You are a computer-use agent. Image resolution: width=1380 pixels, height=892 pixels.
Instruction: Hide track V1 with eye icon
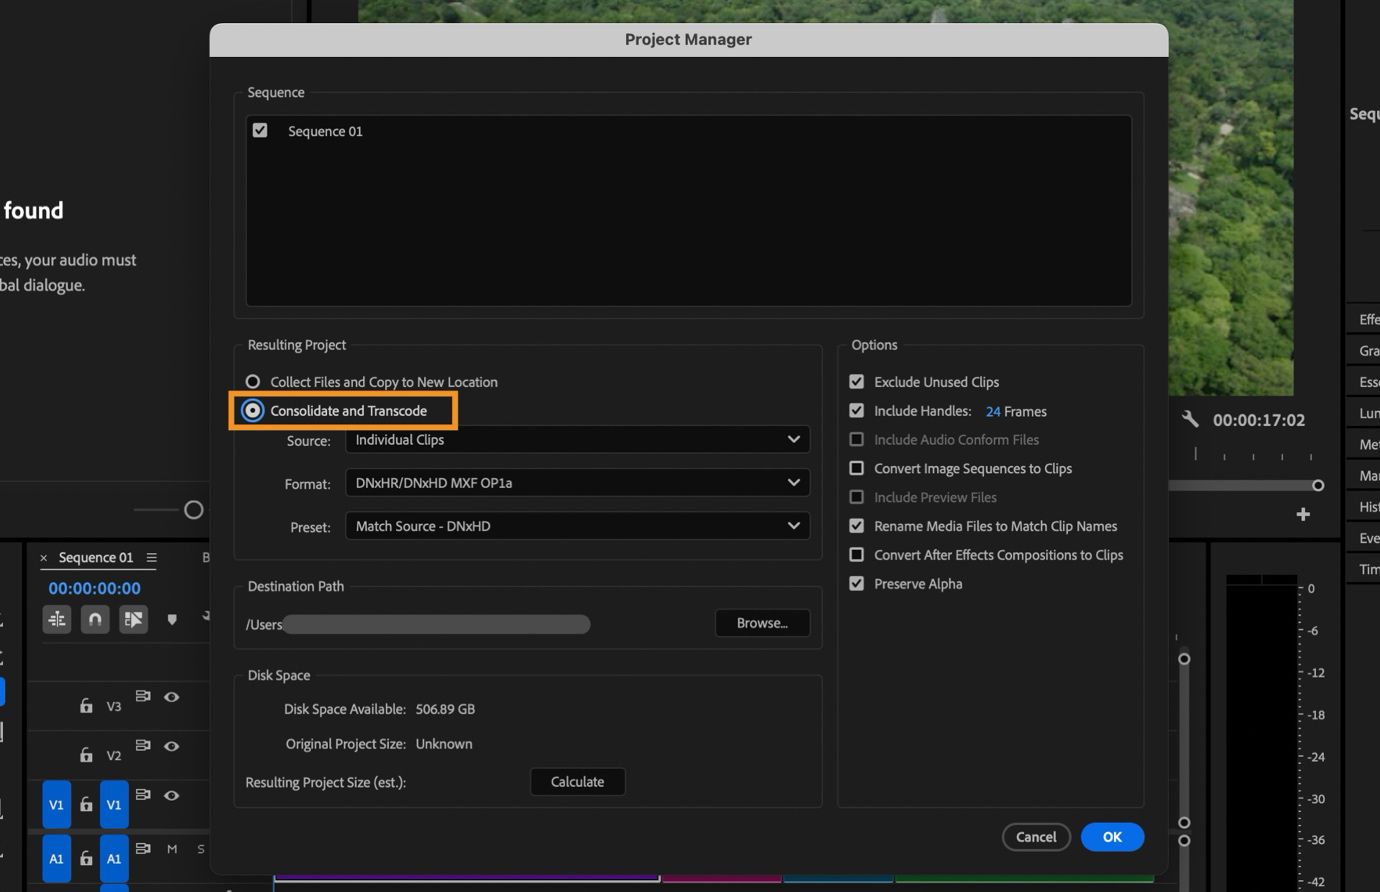tap(172, 795)
